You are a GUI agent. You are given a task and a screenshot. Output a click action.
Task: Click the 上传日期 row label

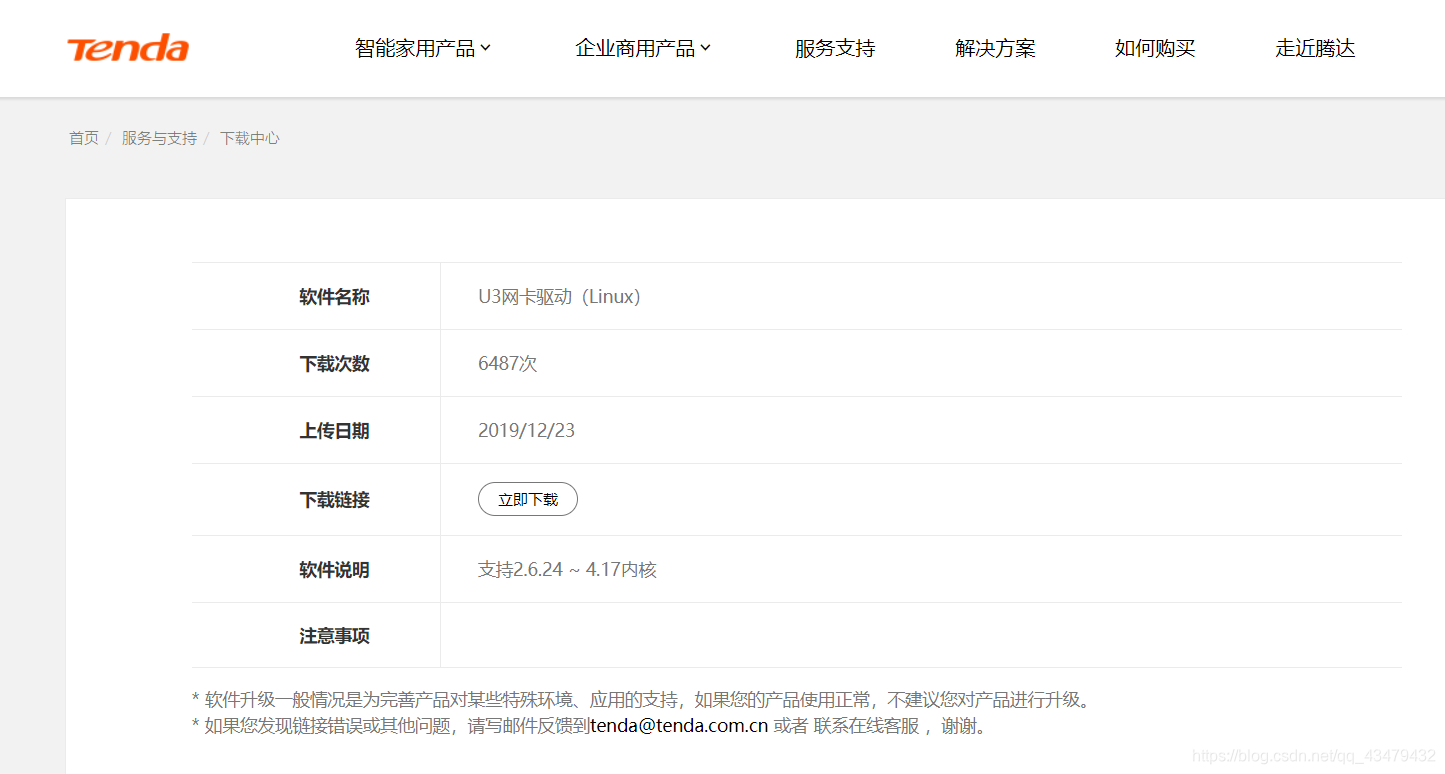click(x=334, y=431)
